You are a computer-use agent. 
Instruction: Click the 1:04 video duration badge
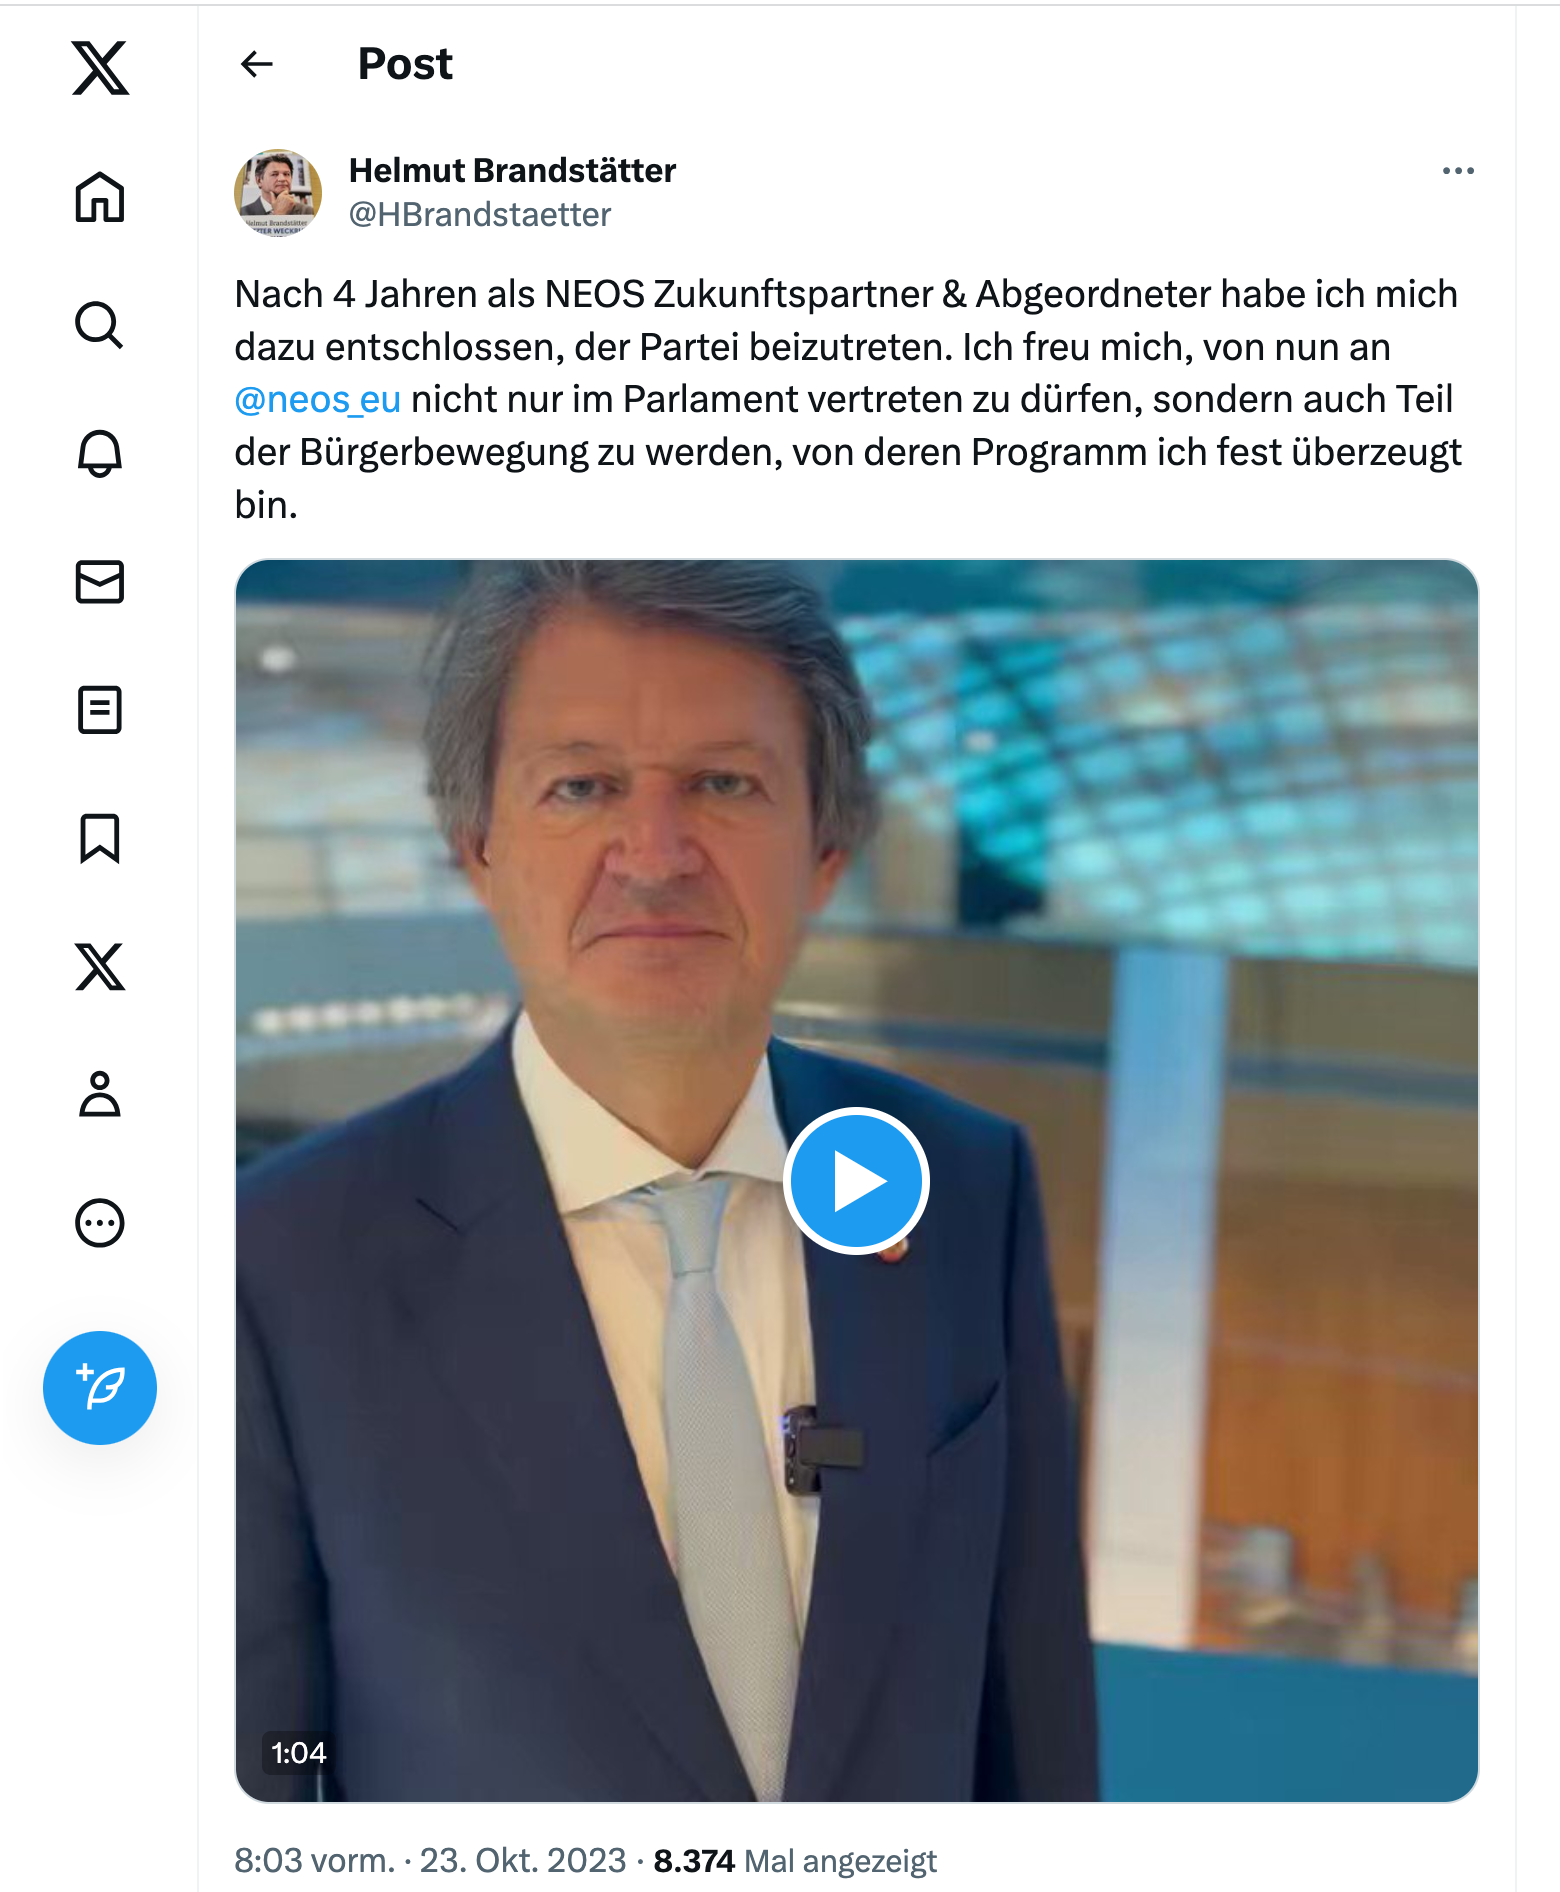click(x=298, y=1752)
